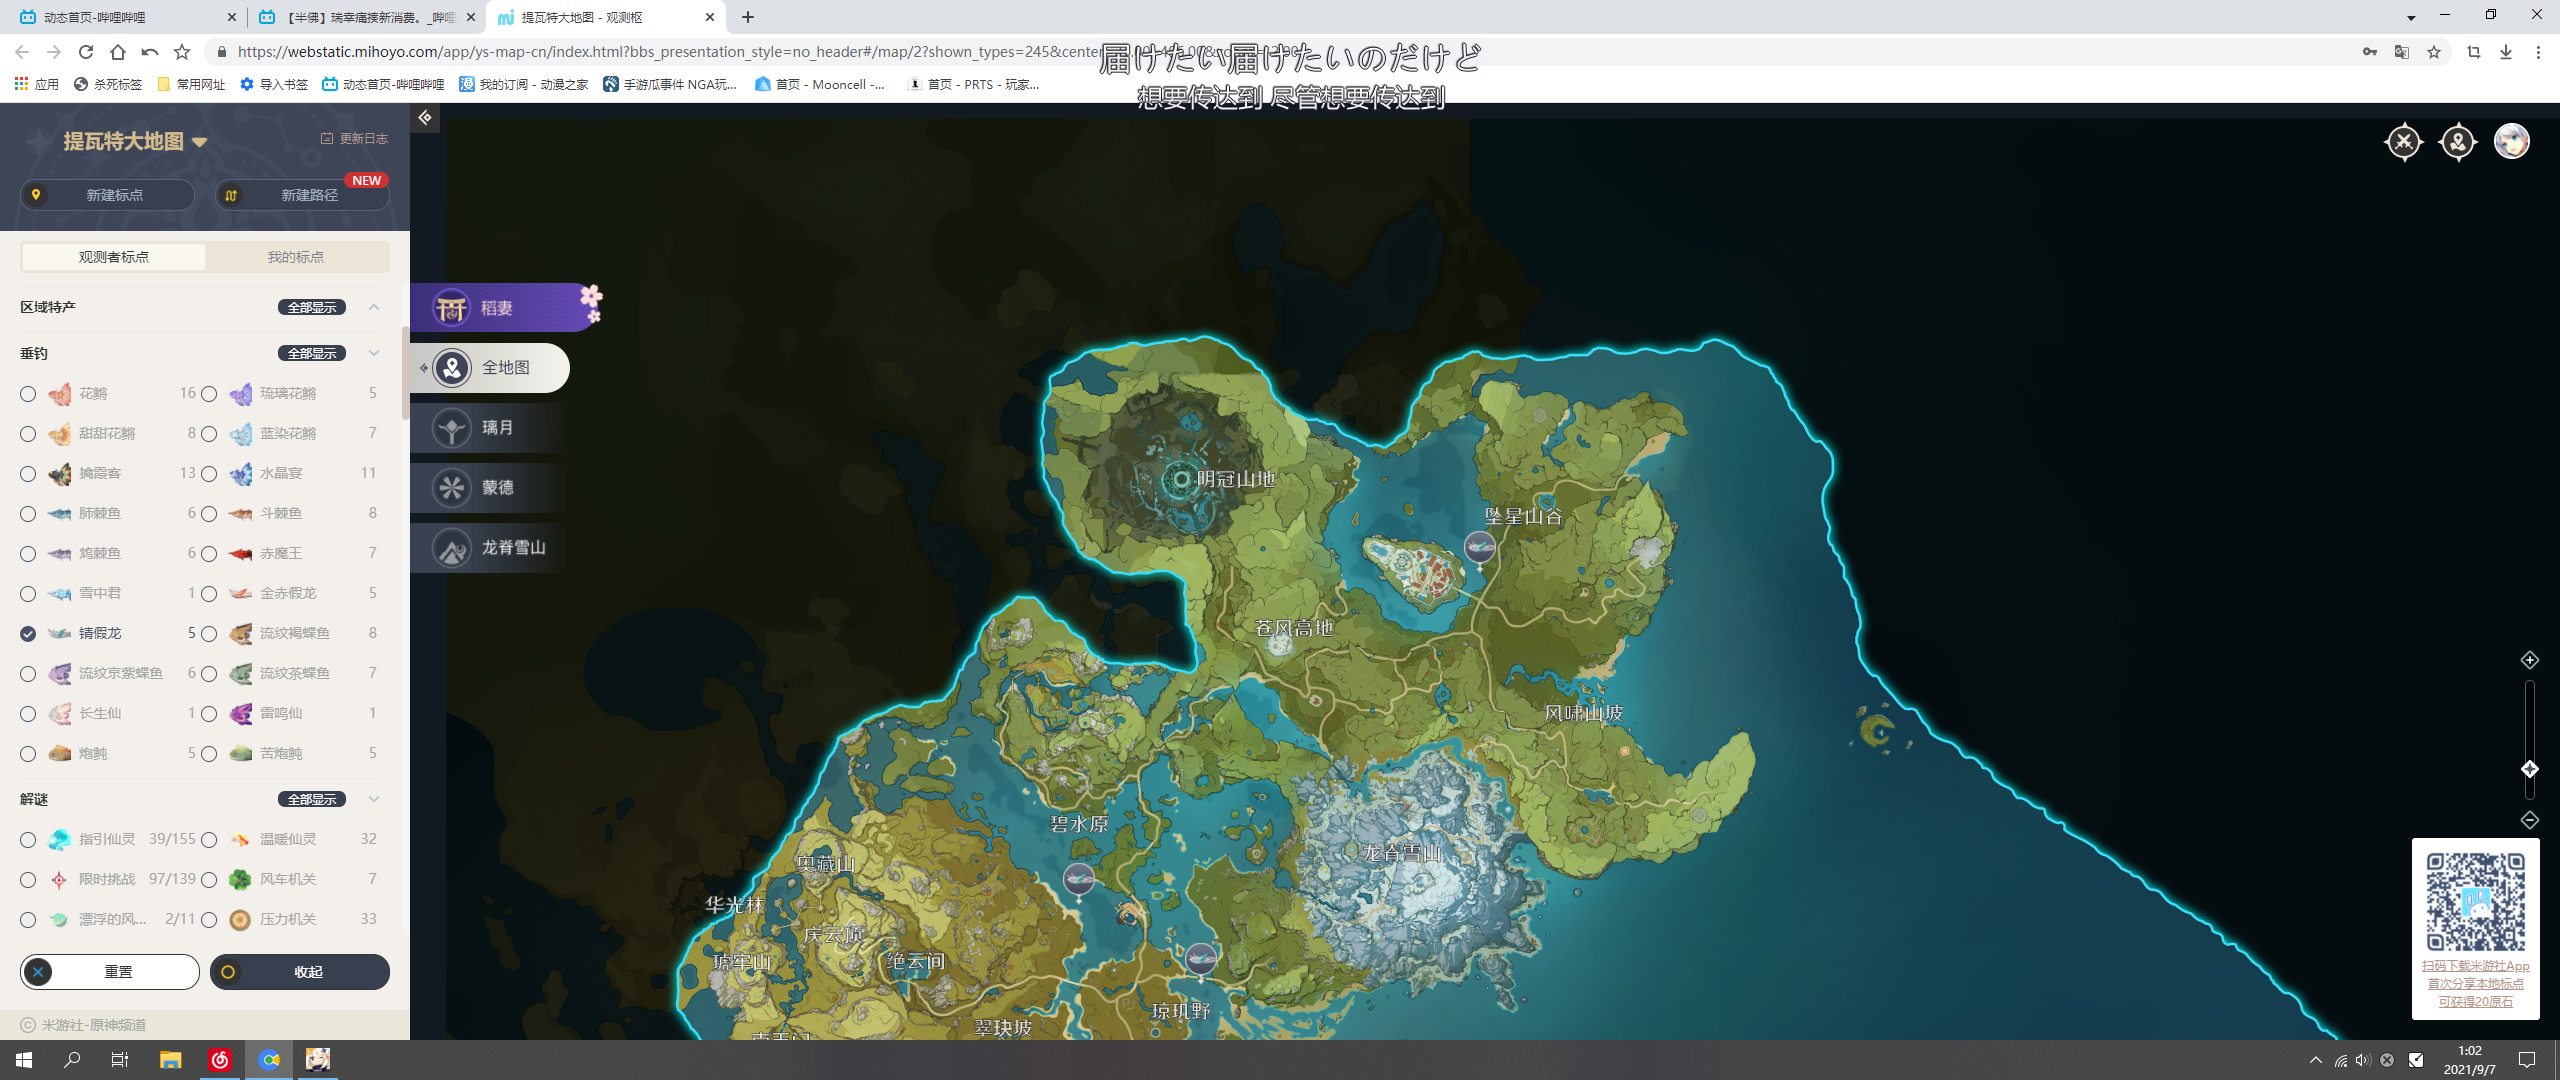Screen dimensions: 2560x1080
Task: Collapse the 垂钓 section chevron
Action: (374, 353)
